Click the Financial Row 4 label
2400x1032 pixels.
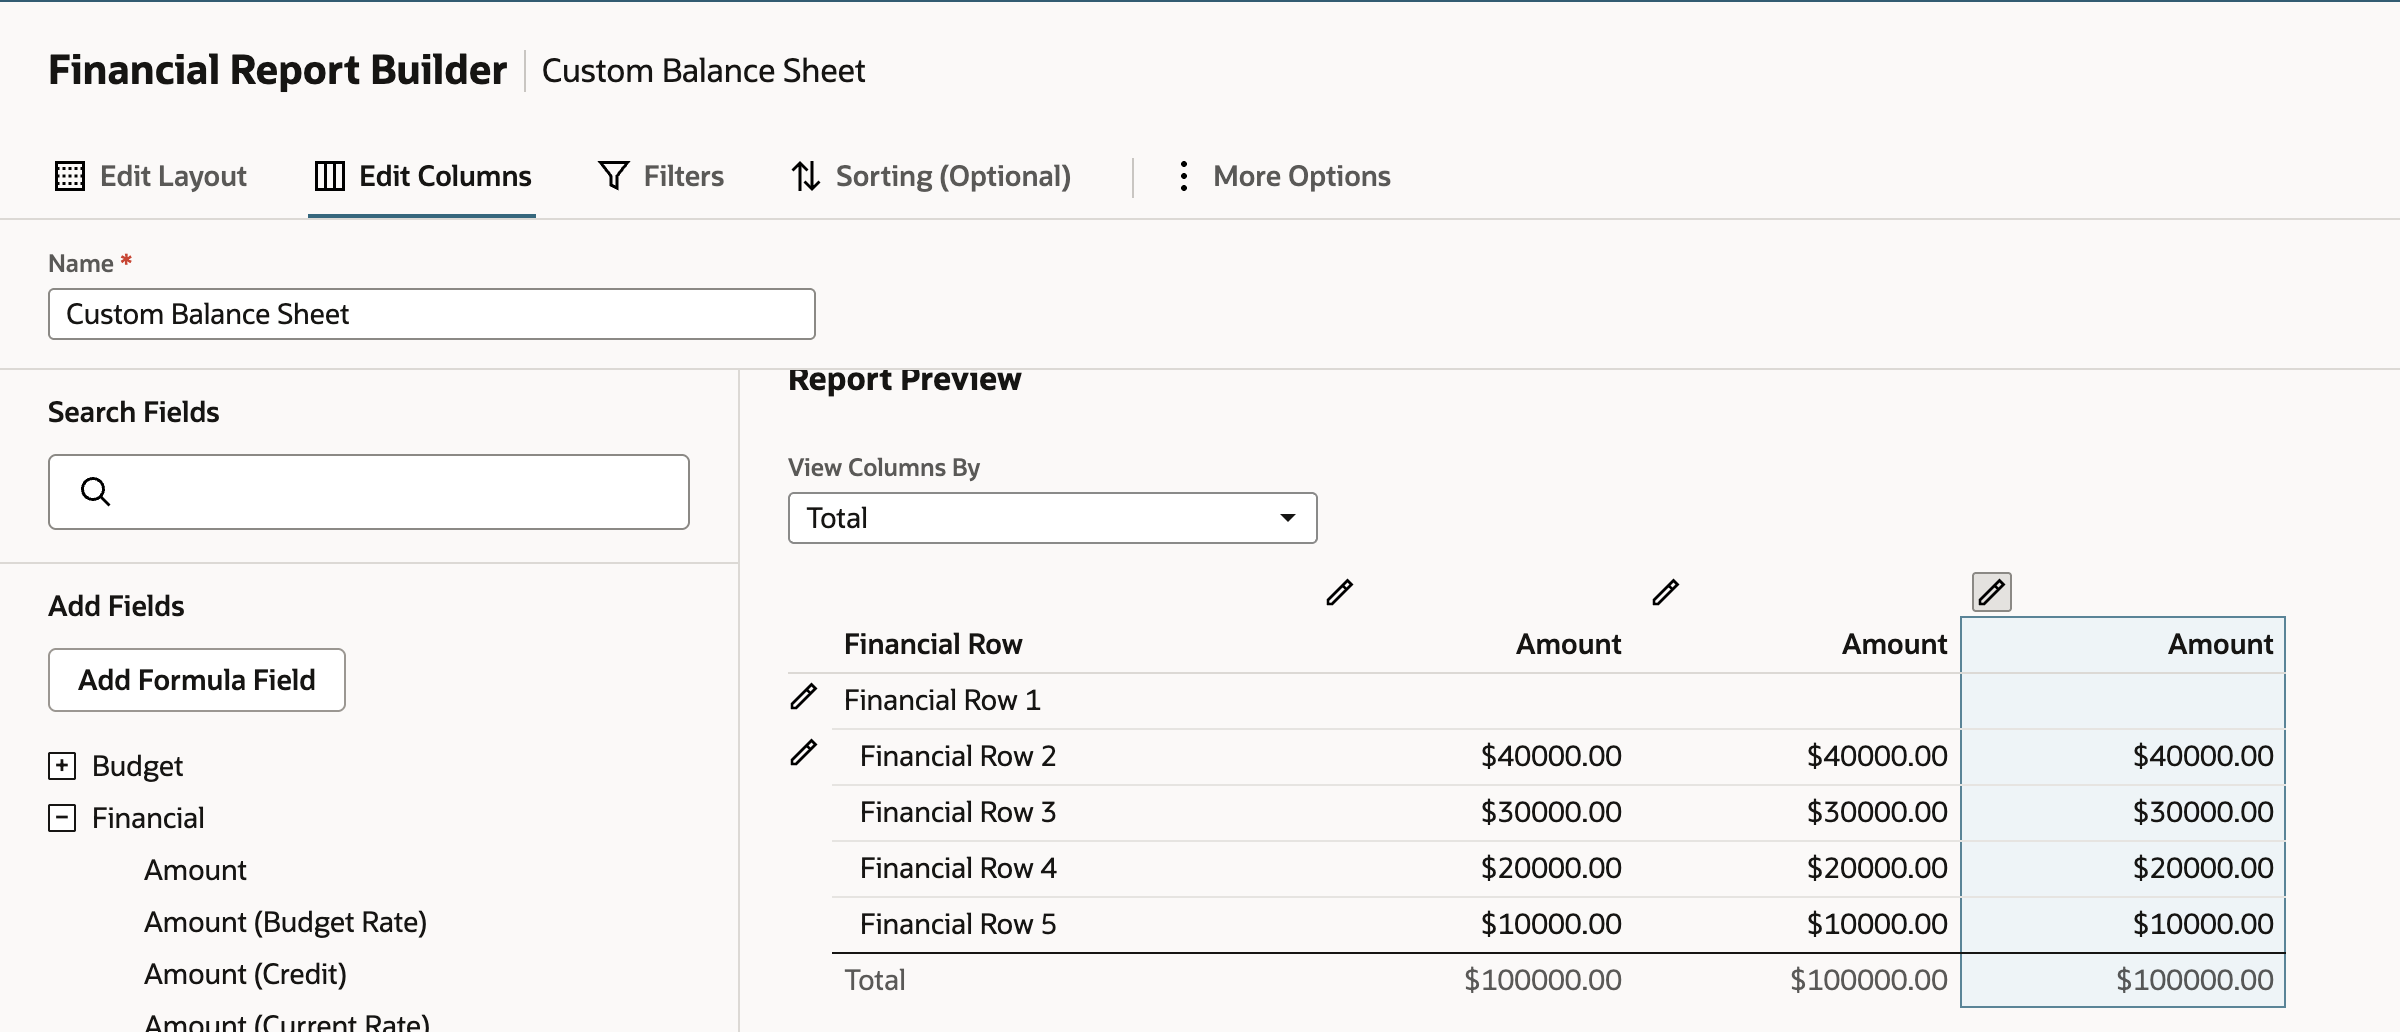click(x=958, y=868)
